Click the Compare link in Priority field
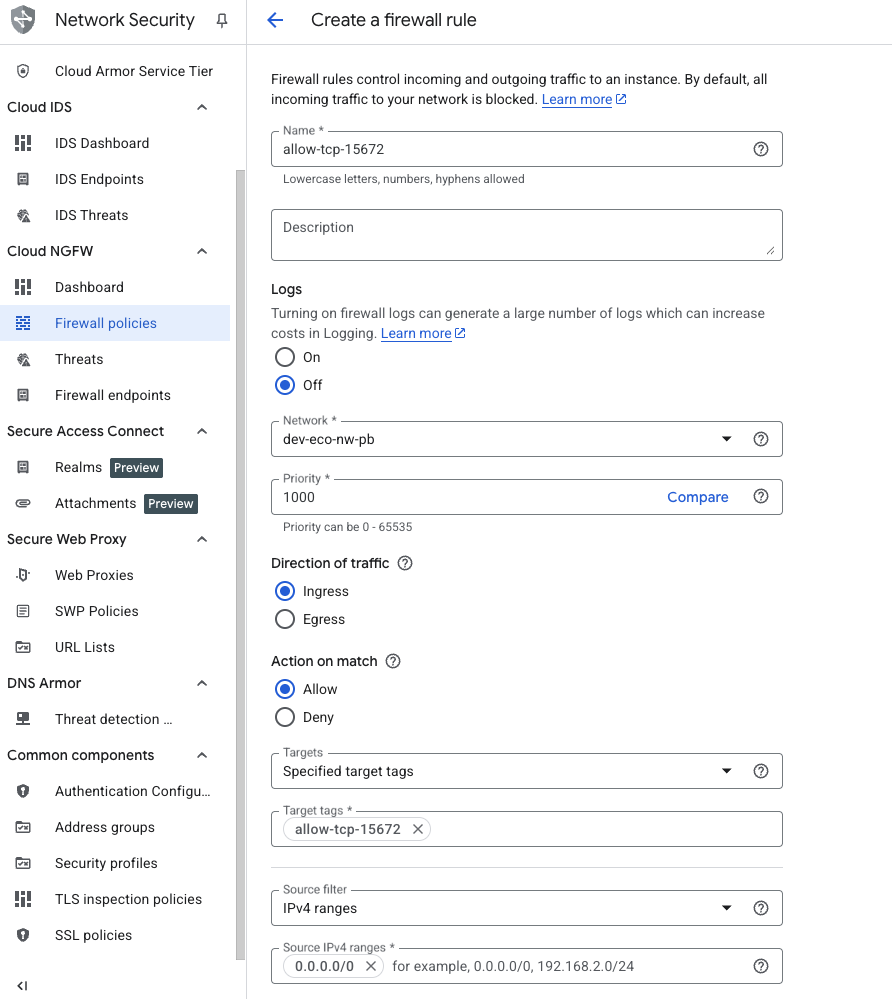The image size is (892, 999). pyautogui.click(x=697, y=497)
